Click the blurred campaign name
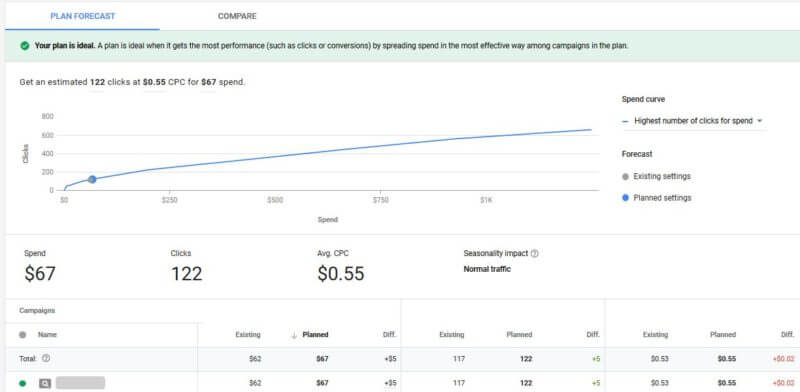Screen dimensions: 800x392 [80, 383]
